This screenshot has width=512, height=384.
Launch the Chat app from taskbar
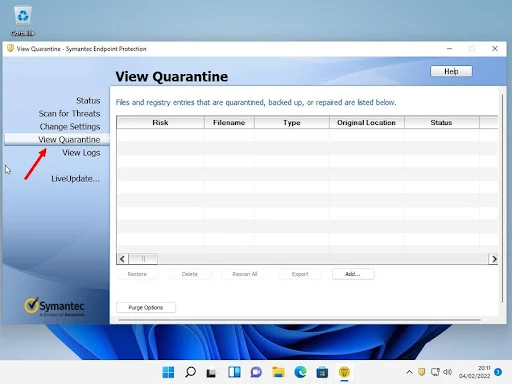pos(256,372)
